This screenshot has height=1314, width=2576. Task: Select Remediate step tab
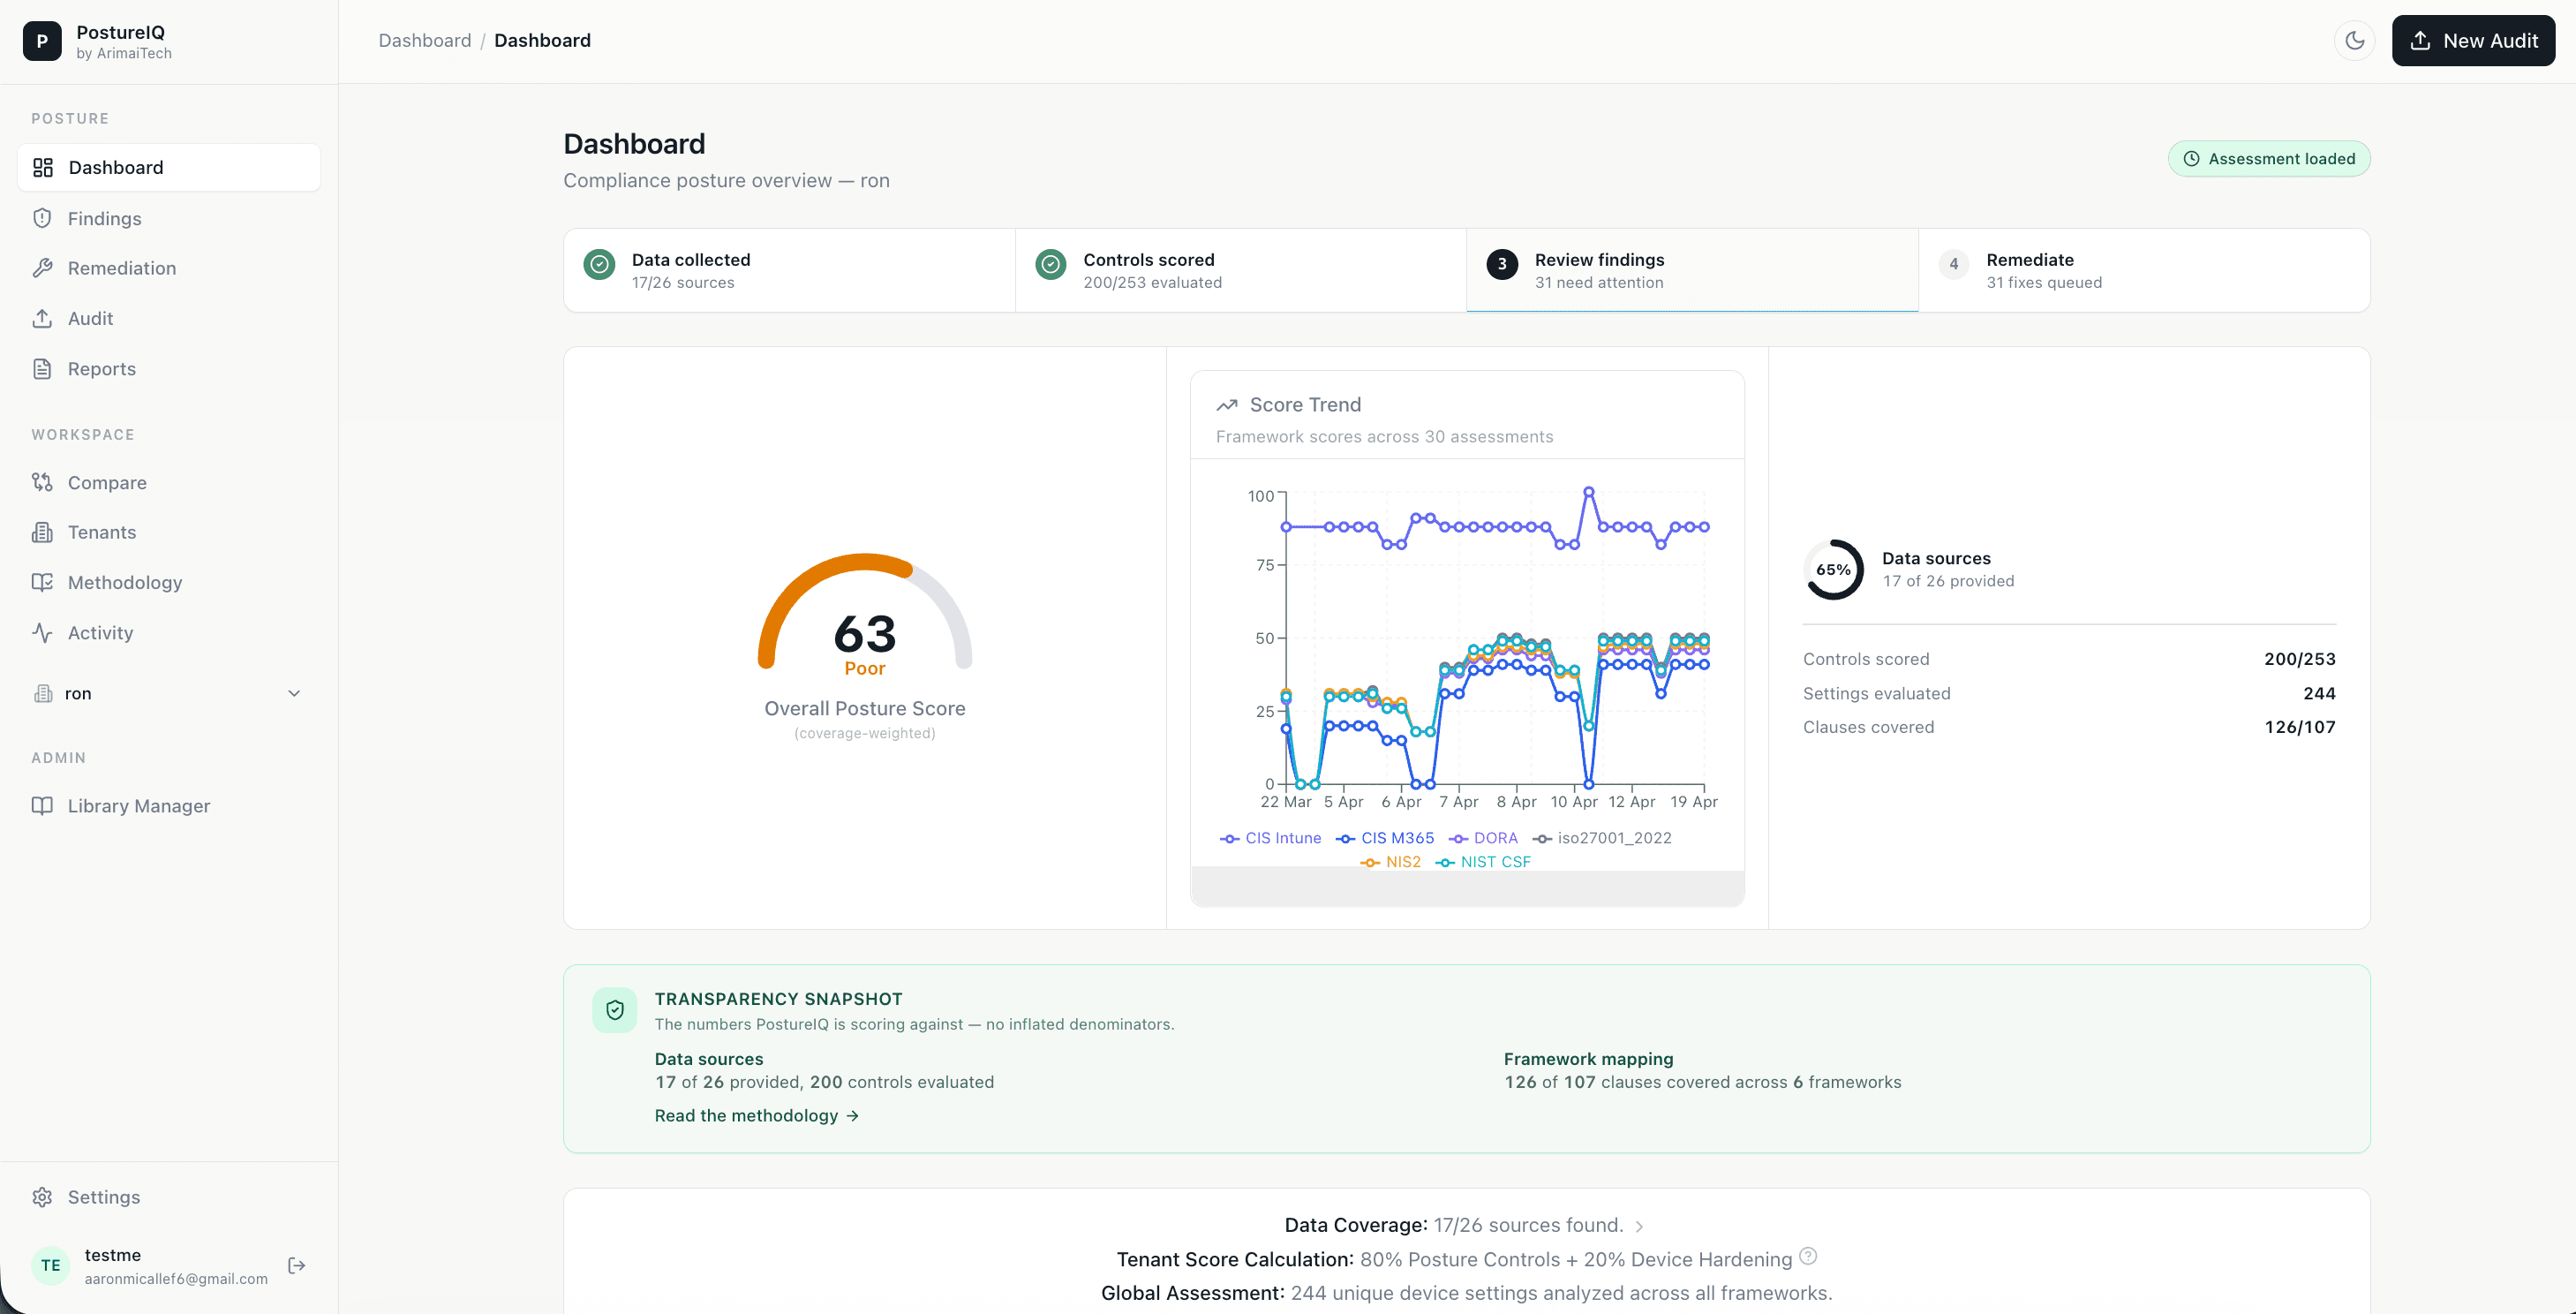[x=2144, y=270]
